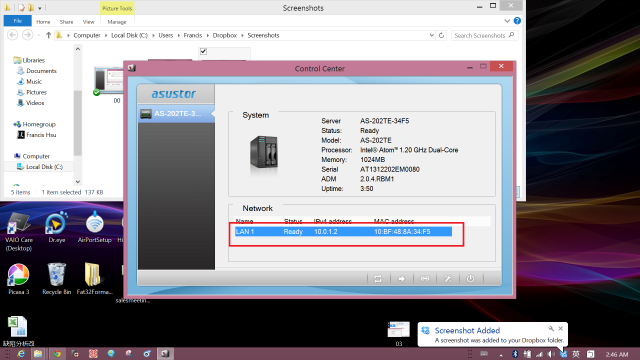This screenshot has height=360, width=640.
Task: Click the Picasa 3 desktop icon
Action: [x=18, y=279]
